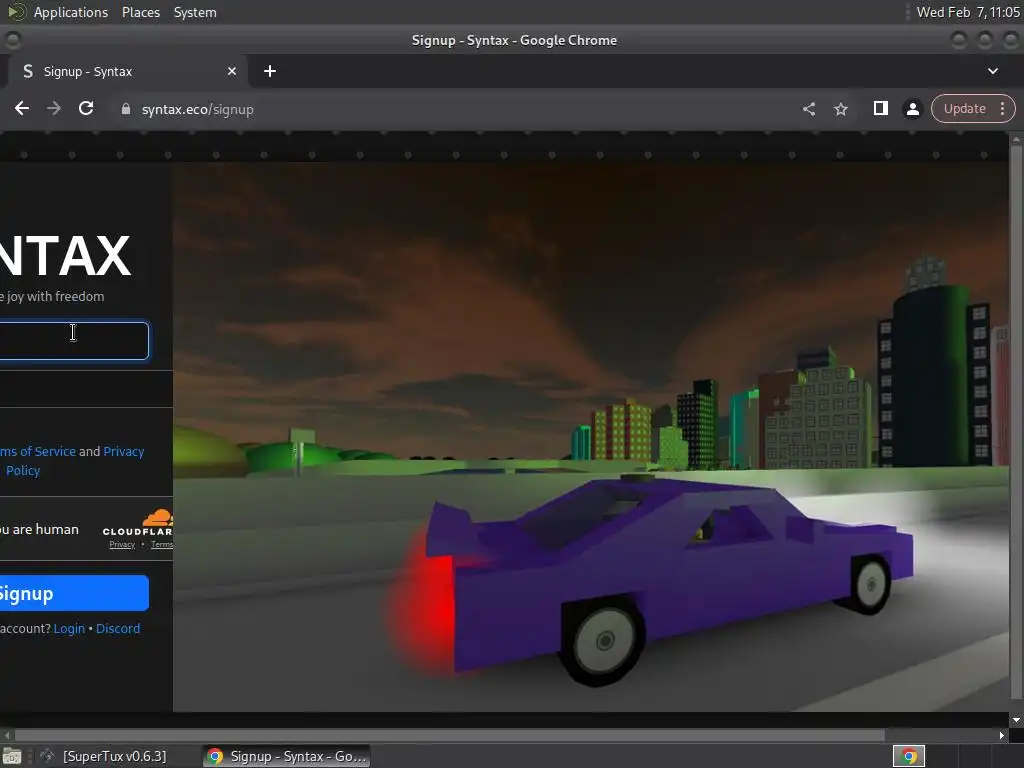Click the horizontal scrollbar right arrow
This screenshot has width=1024, height=768.
click(x=1002, y=735)
